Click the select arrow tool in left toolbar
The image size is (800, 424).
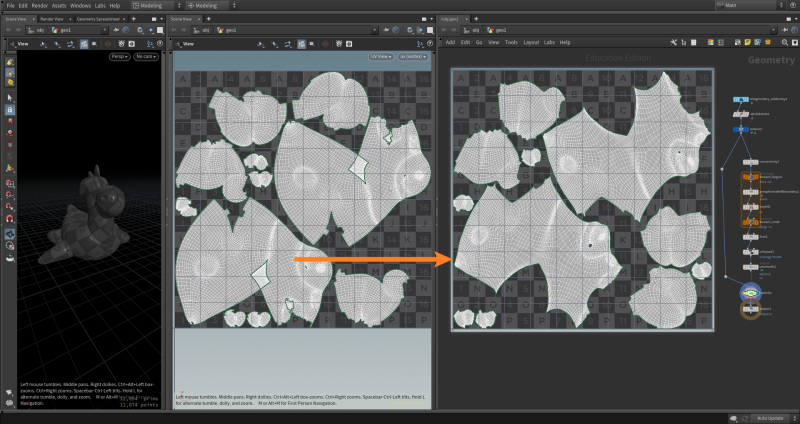tap(10, 97)
